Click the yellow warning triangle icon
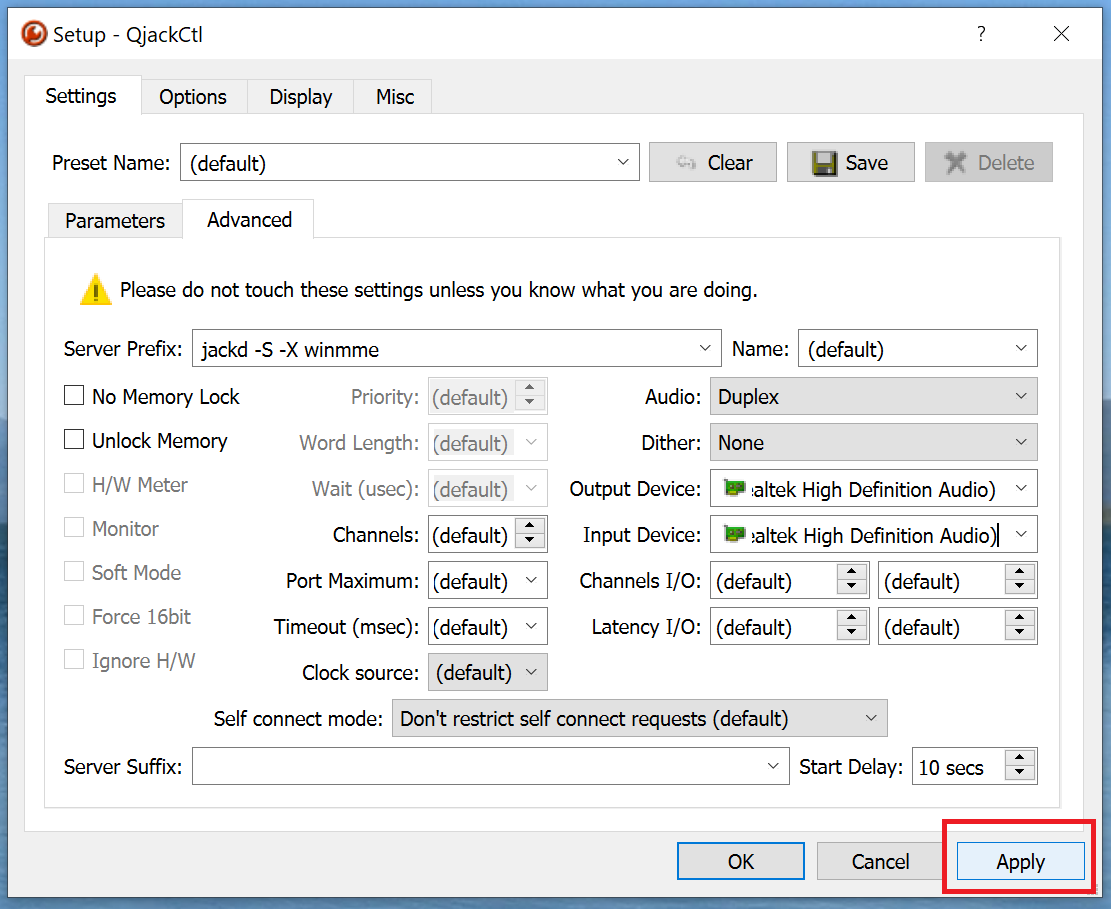 95,290
